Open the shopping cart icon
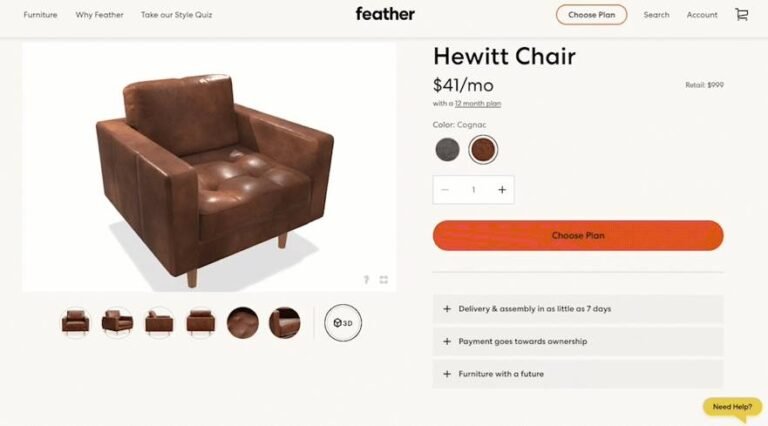The height and width of the screenshot is (426, 768). [742, 15]
